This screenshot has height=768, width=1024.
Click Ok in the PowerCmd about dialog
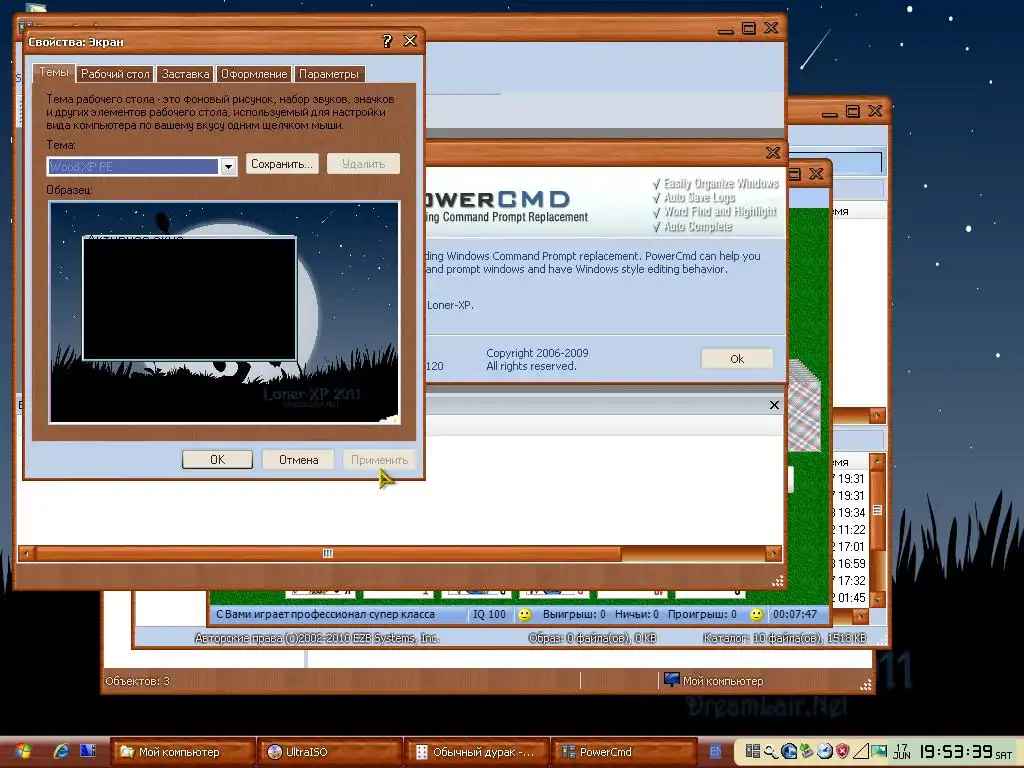pyautogui.click(x=737, y=359)
